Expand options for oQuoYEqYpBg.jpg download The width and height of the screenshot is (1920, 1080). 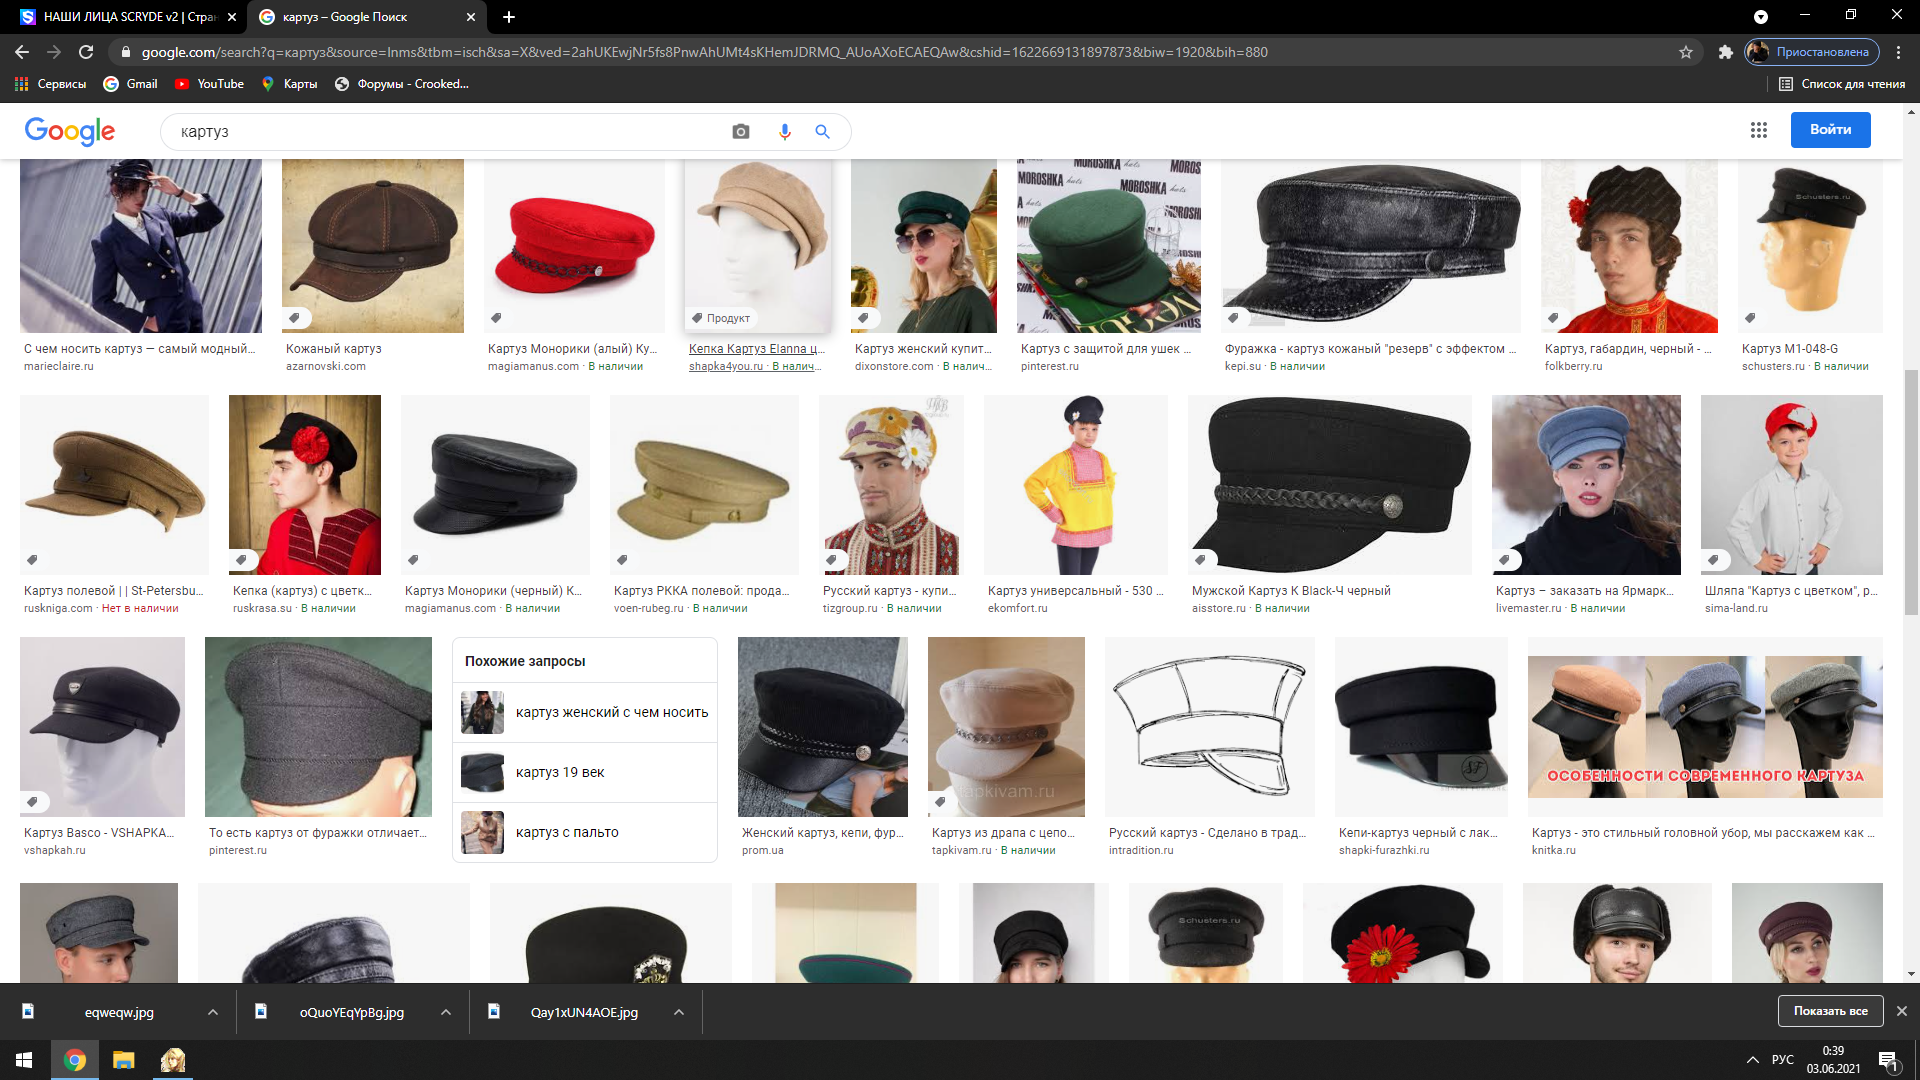tap(445, 1012)
